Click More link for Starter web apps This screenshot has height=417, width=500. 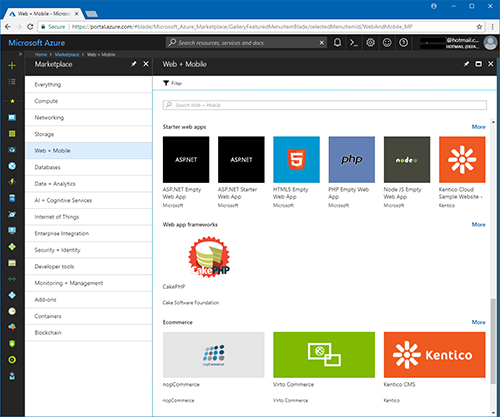478,127
